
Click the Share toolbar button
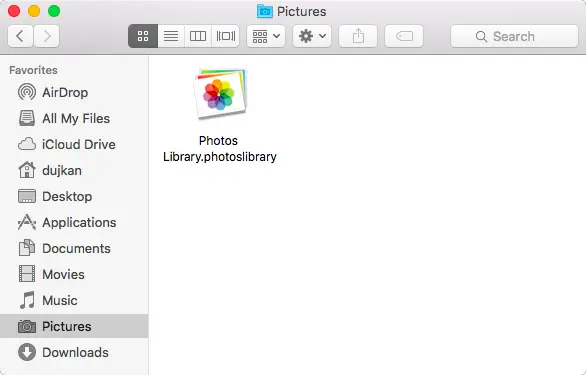(358, 36)
